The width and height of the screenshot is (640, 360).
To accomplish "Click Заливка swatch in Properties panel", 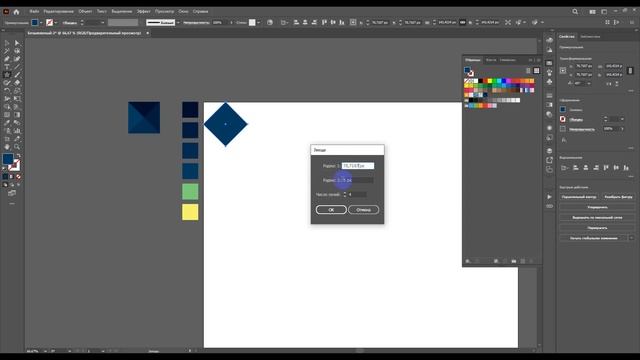I will (x=563, y=109).
